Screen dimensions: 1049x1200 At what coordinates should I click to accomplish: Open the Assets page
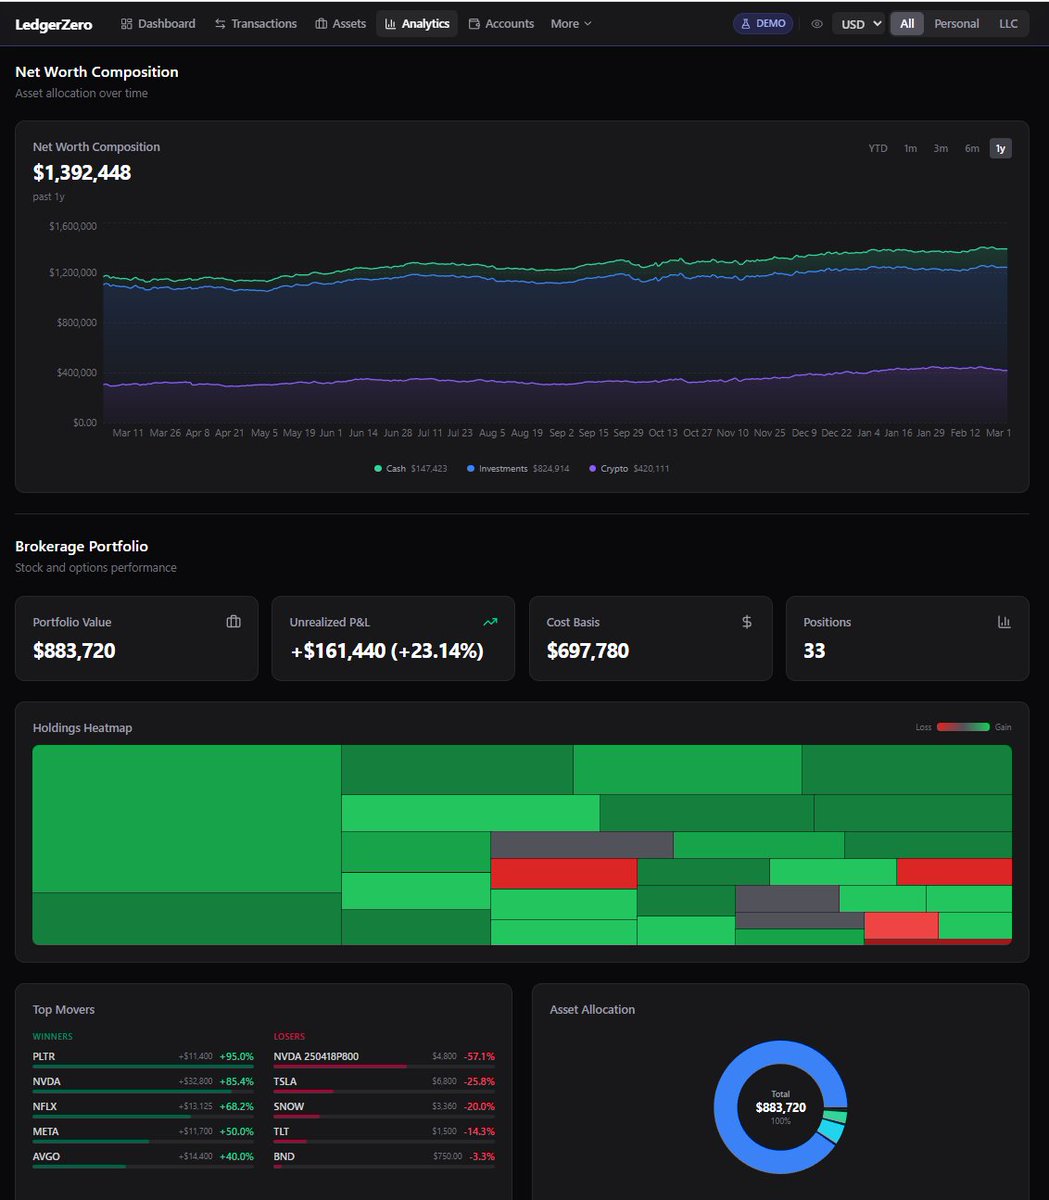coord(340,23)
